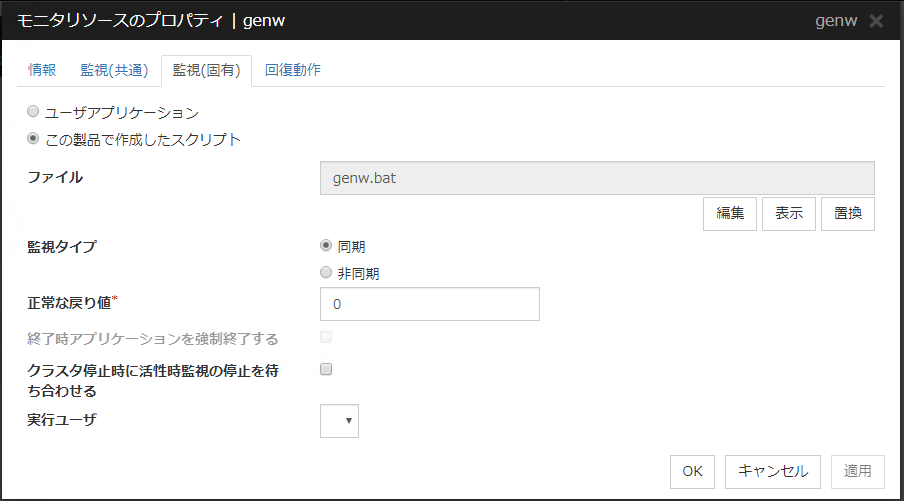This screenshot has width=904, height=501.
Task: Set monitor type to 同期
Action: tap(325, 245)
